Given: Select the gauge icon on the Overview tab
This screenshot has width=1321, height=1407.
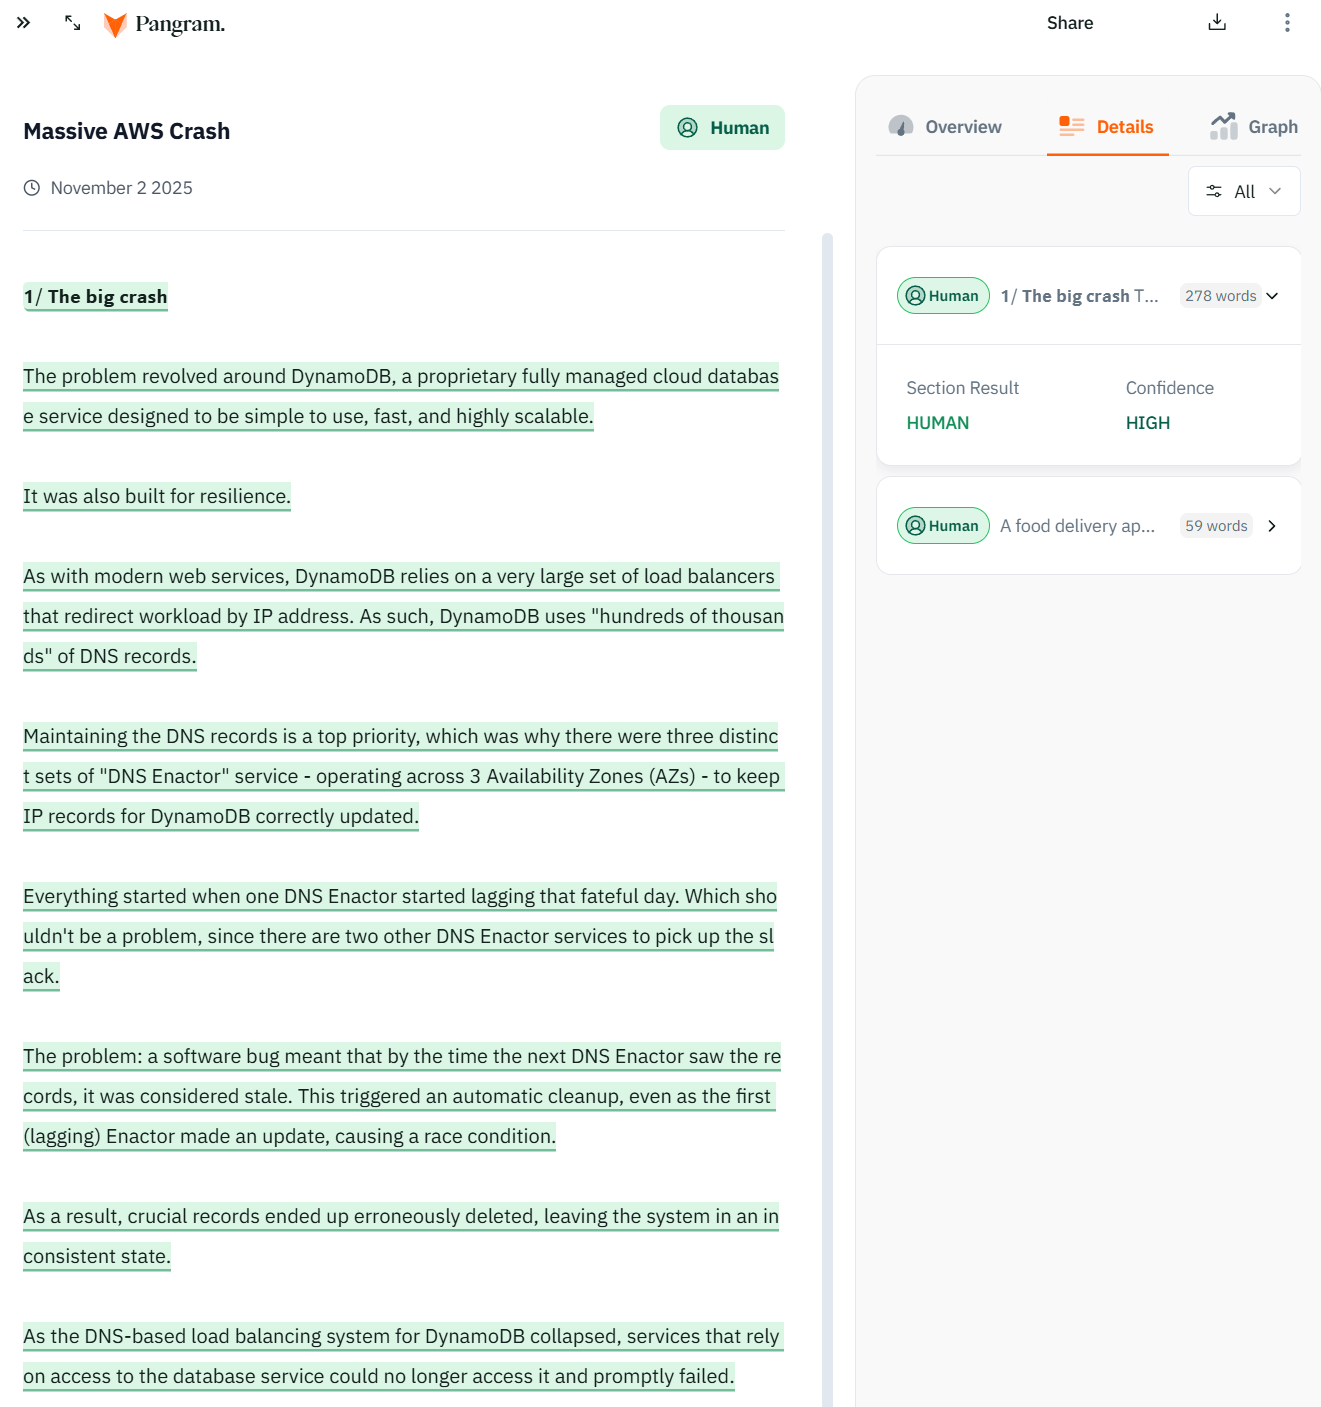Looking at the screenshot, I should (901, 126).
